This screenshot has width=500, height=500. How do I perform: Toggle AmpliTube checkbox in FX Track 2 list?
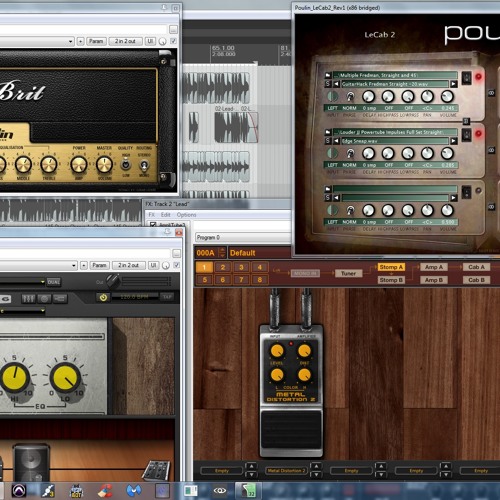coord(153,225)
